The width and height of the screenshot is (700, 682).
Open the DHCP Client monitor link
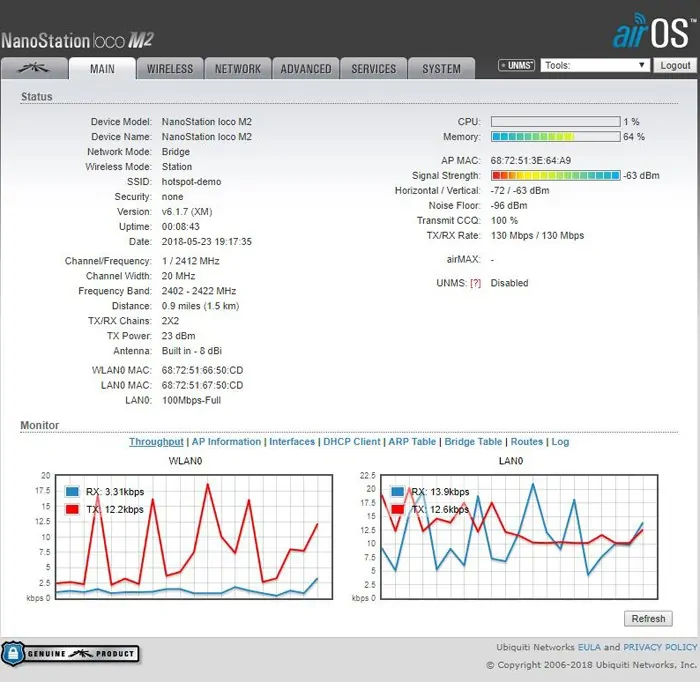coord(351,442)
